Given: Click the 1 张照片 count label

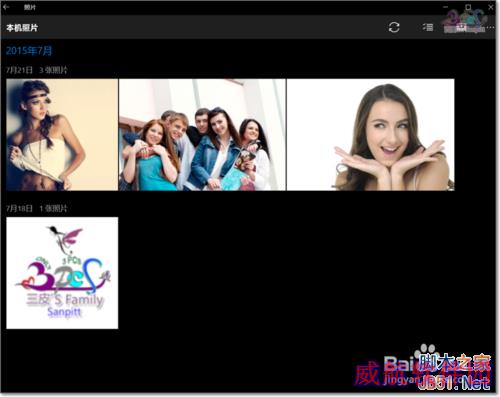Looking at the screenshot, I should 53,209.
